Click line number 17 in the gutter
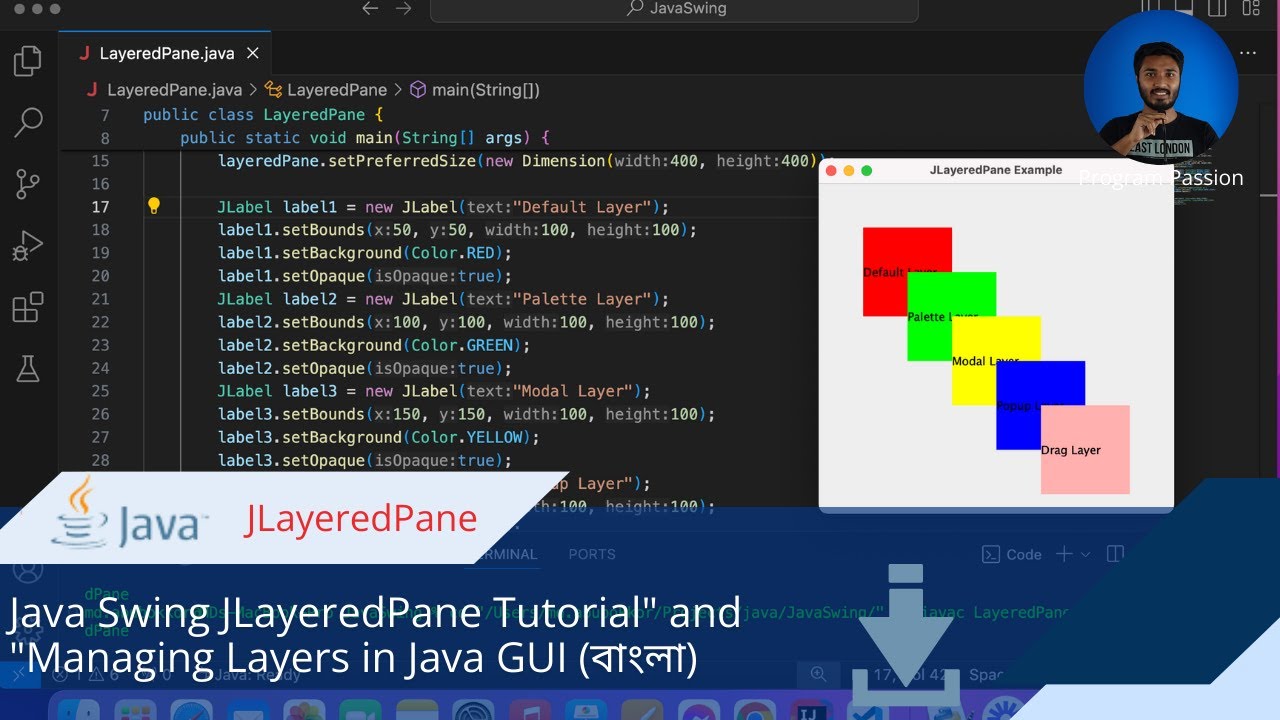 tap(100, 207)
